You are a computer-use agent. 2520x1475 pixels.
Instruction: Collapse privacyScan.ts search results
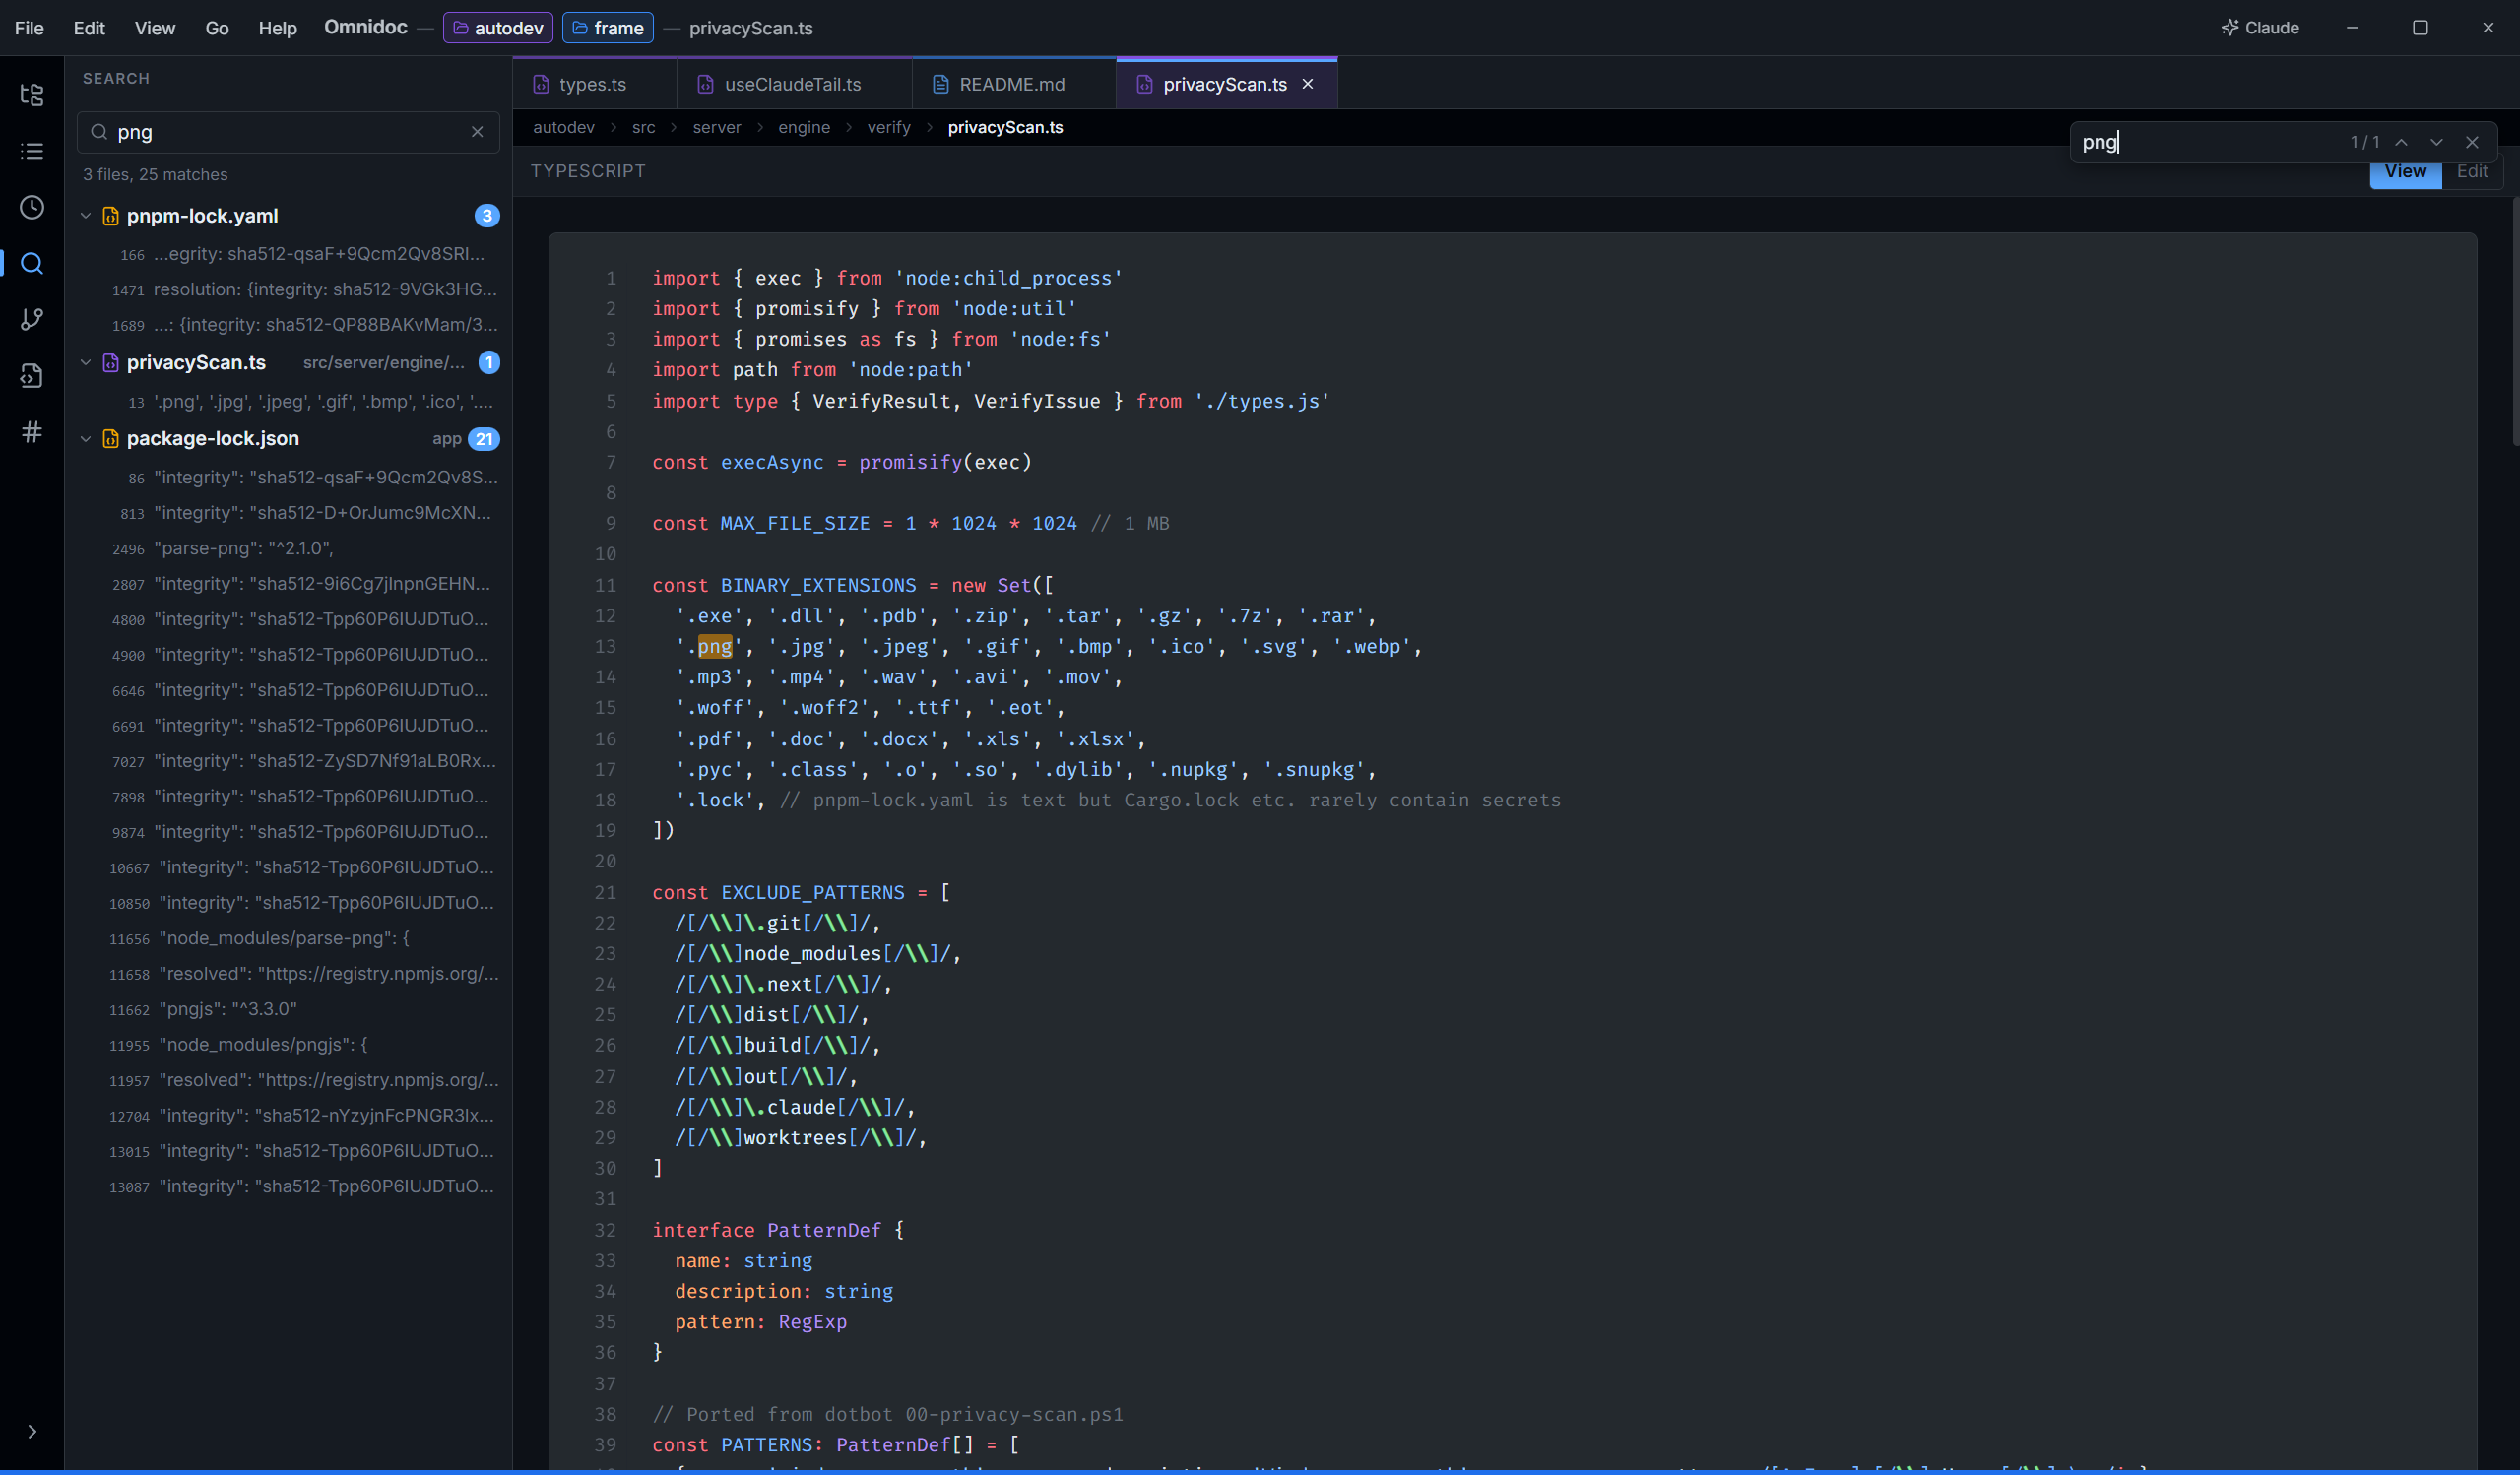[x=85, y=362]
